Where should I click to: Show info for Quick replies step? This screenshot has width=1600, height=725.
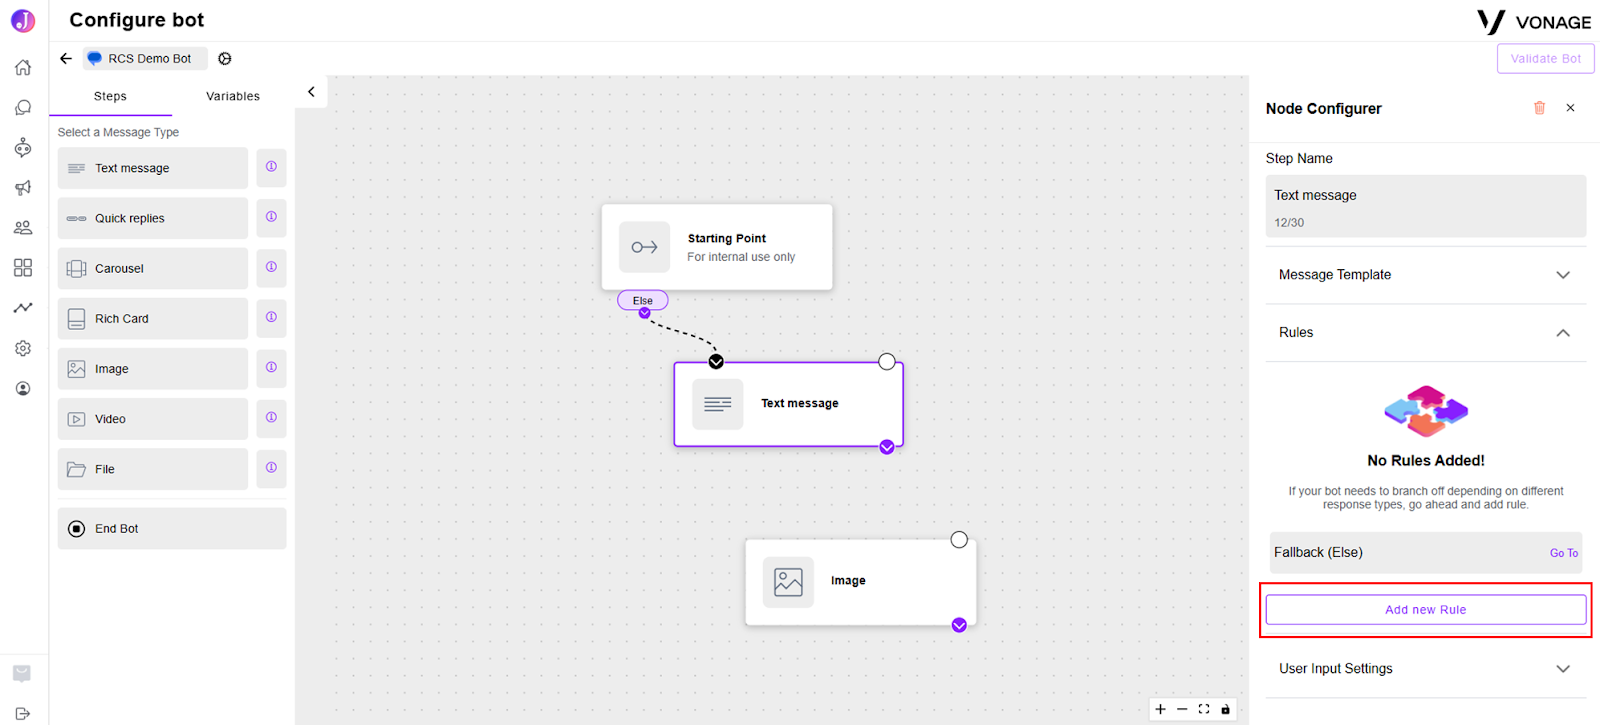(271, 217)
